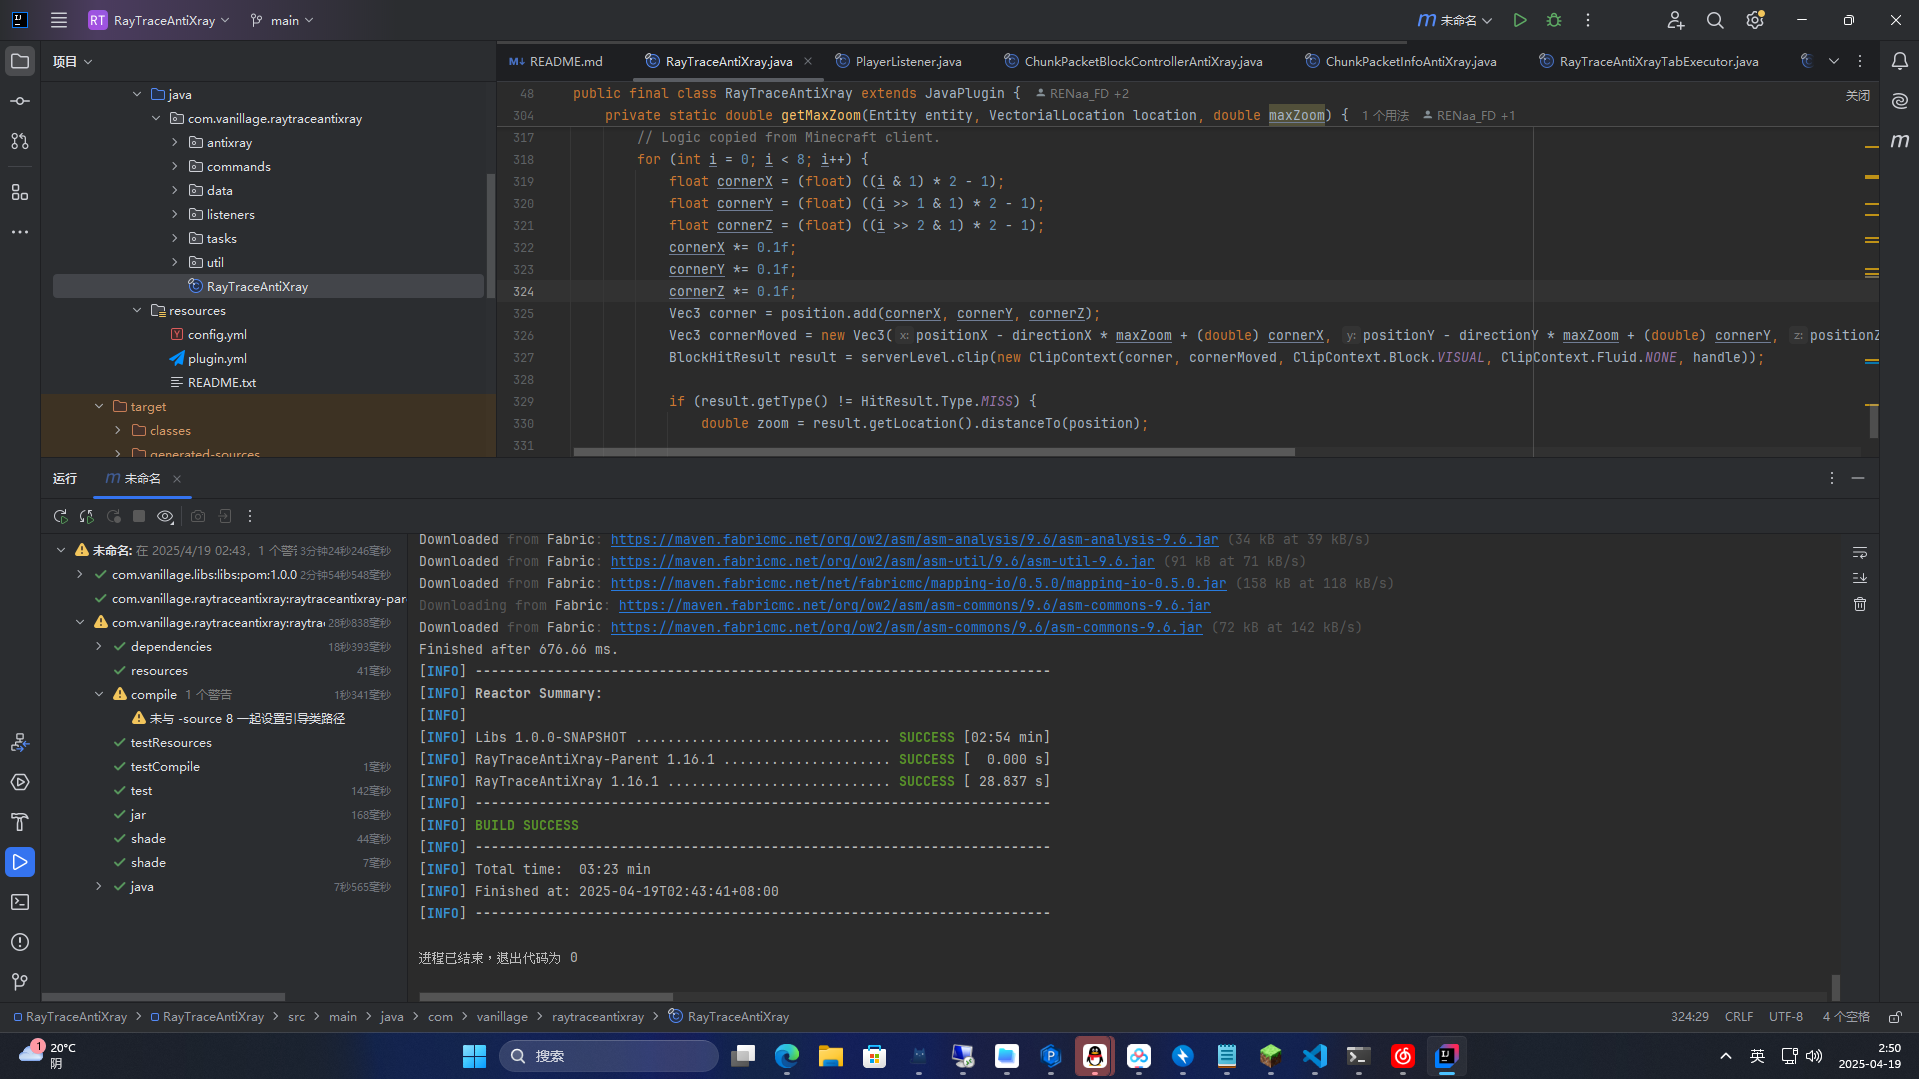Open the Terminal tool window
The image size is (1919, 1079).
[20, 902]
